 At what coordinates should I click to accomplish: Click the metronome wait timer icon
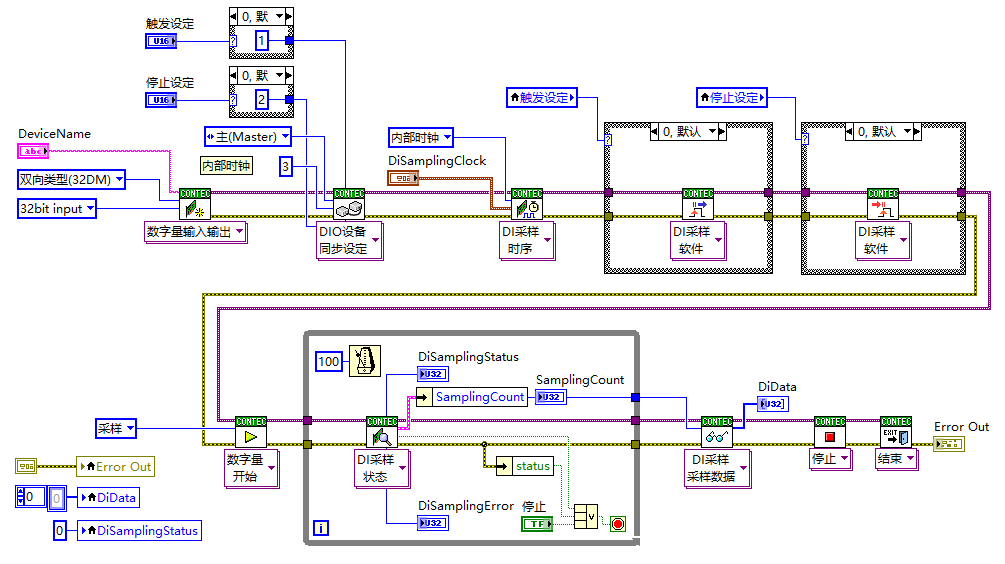pos(364,361)
